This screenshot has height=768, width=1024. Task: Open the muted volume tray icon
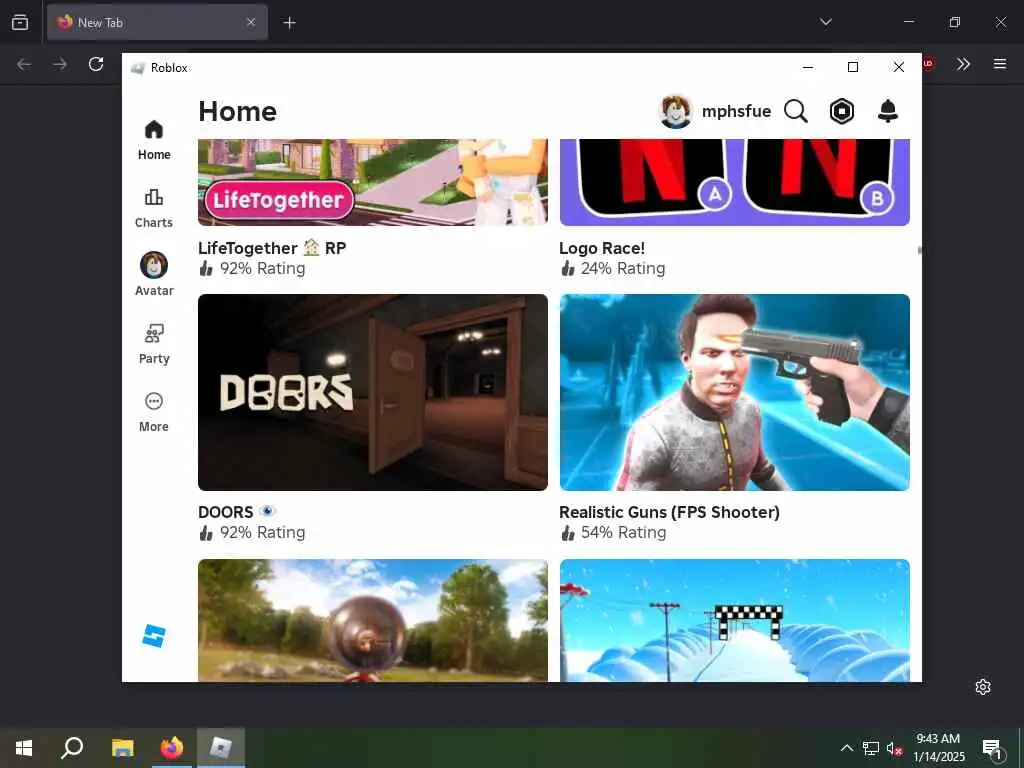point(894,748)
